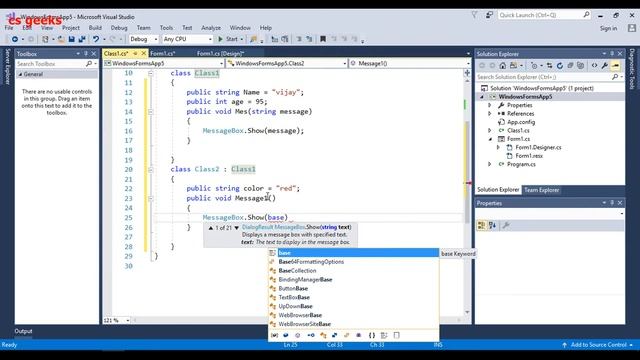Screen dimensions: 640x360
Task: Open the Debug menu
Action: (x=119, y=28)
